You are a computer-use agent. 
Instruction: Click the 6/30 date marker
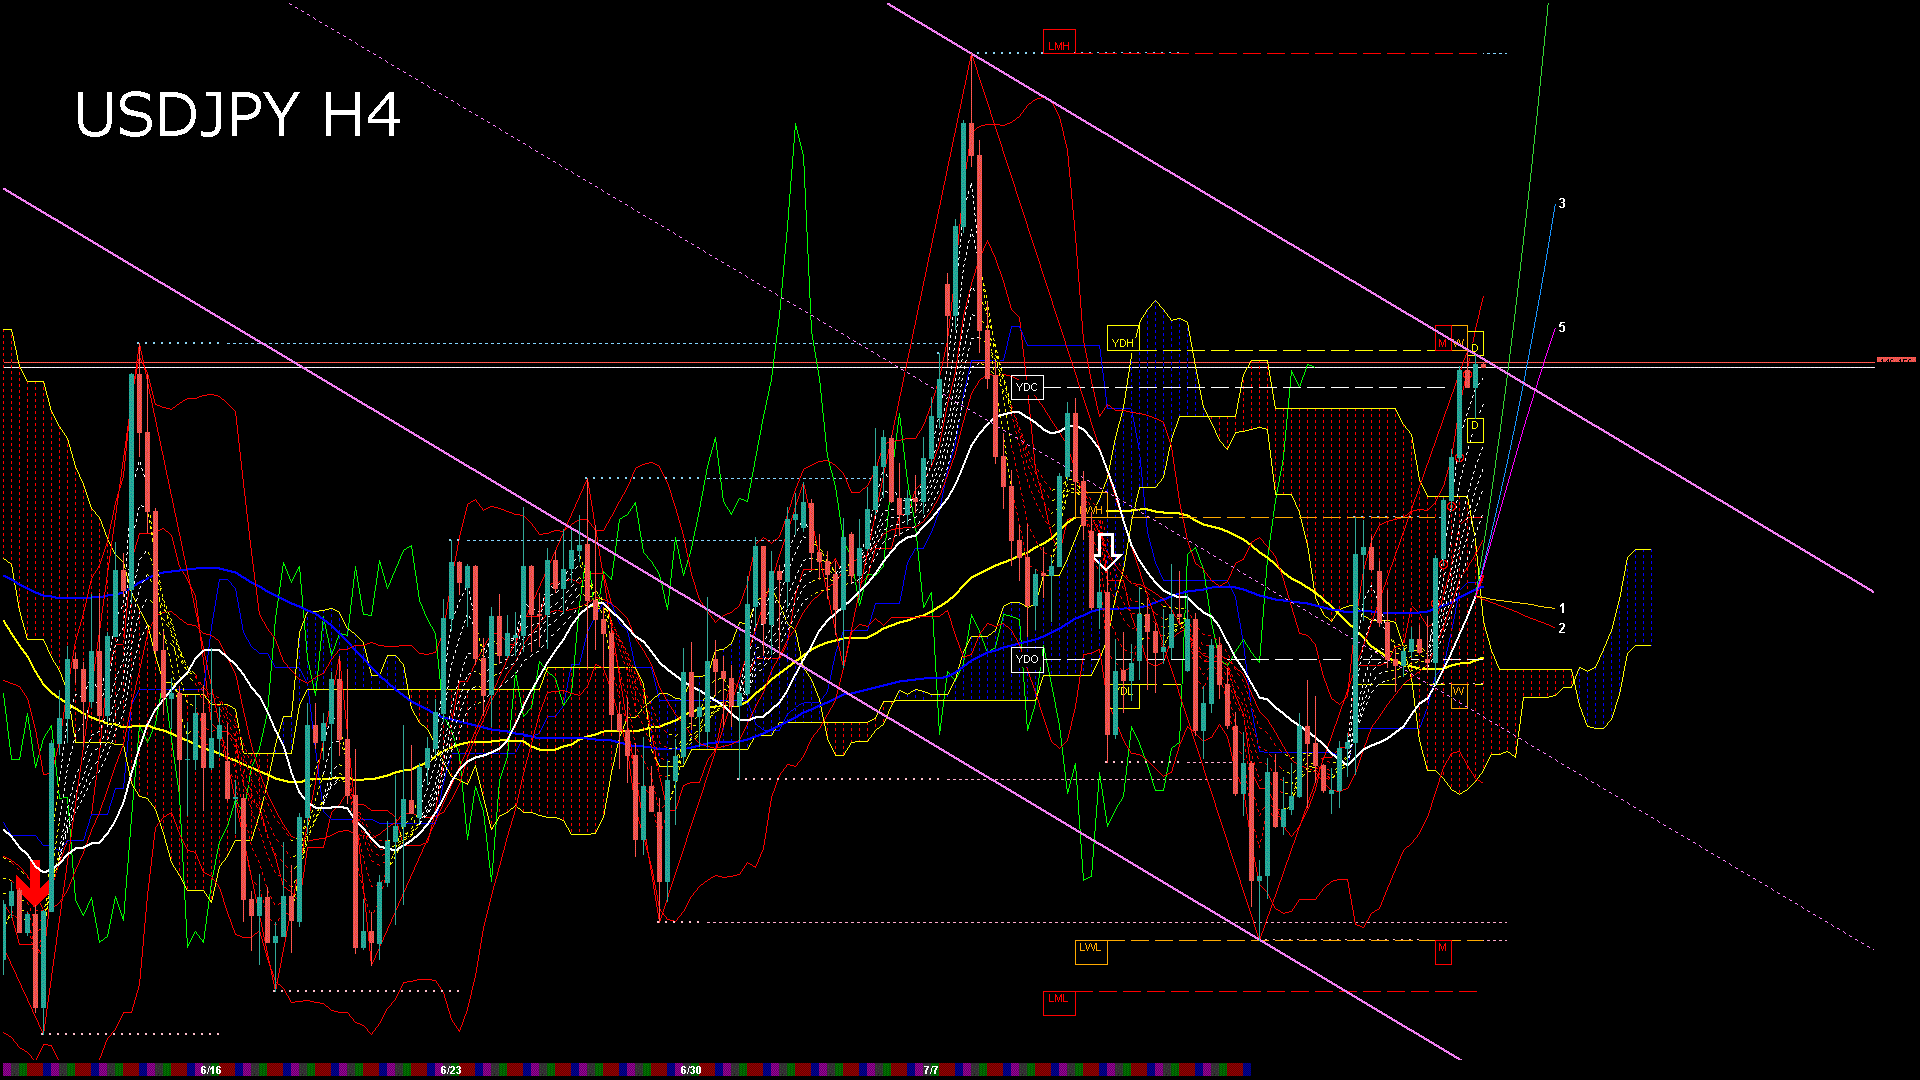tap(691, 1070)
